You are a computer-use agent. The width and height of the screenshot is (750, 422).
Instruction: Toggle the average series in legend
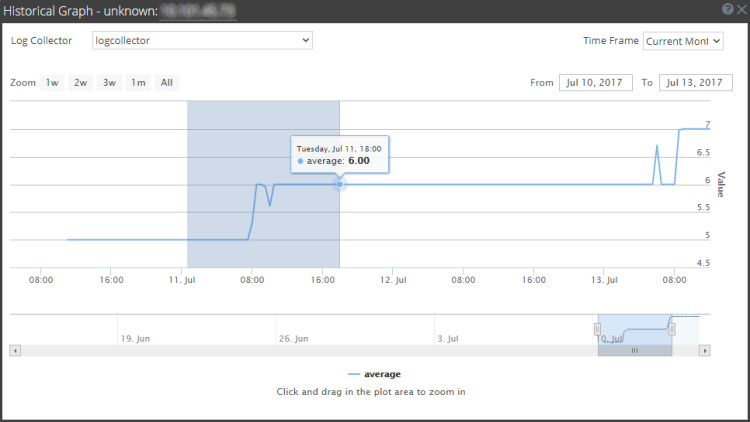[x=375, y=374]
